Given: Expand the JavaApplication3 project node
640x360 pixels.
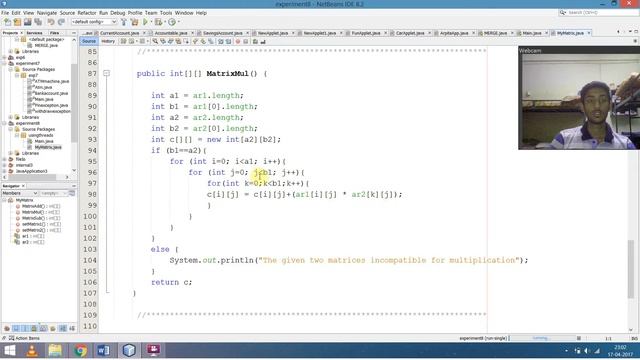Looking at the screenshot, I should [4, 171].
